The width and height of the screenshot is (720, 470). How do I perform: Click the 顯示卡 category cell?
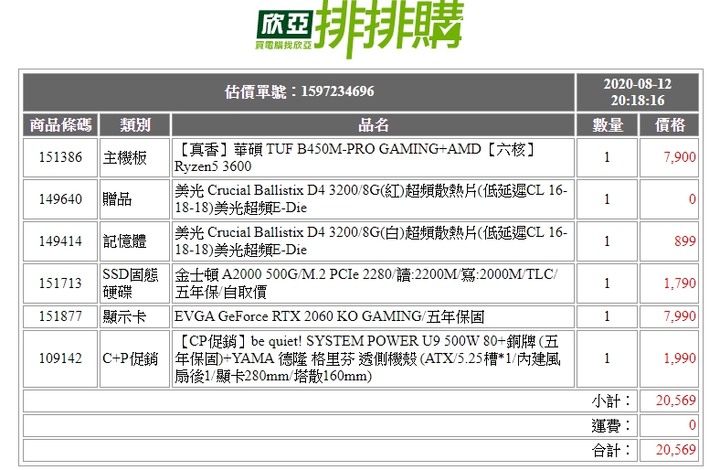pyautogui.click(x=135, y=316)
